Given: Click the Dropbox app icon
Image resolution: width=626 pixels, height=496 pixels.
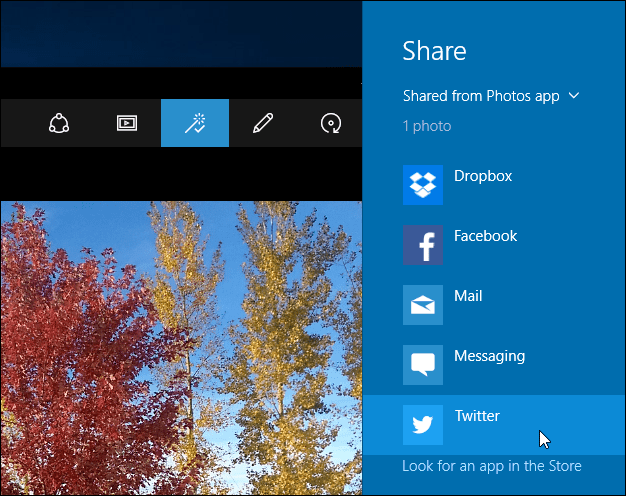Looking at the screenshot, I should [x=423, y=185].
